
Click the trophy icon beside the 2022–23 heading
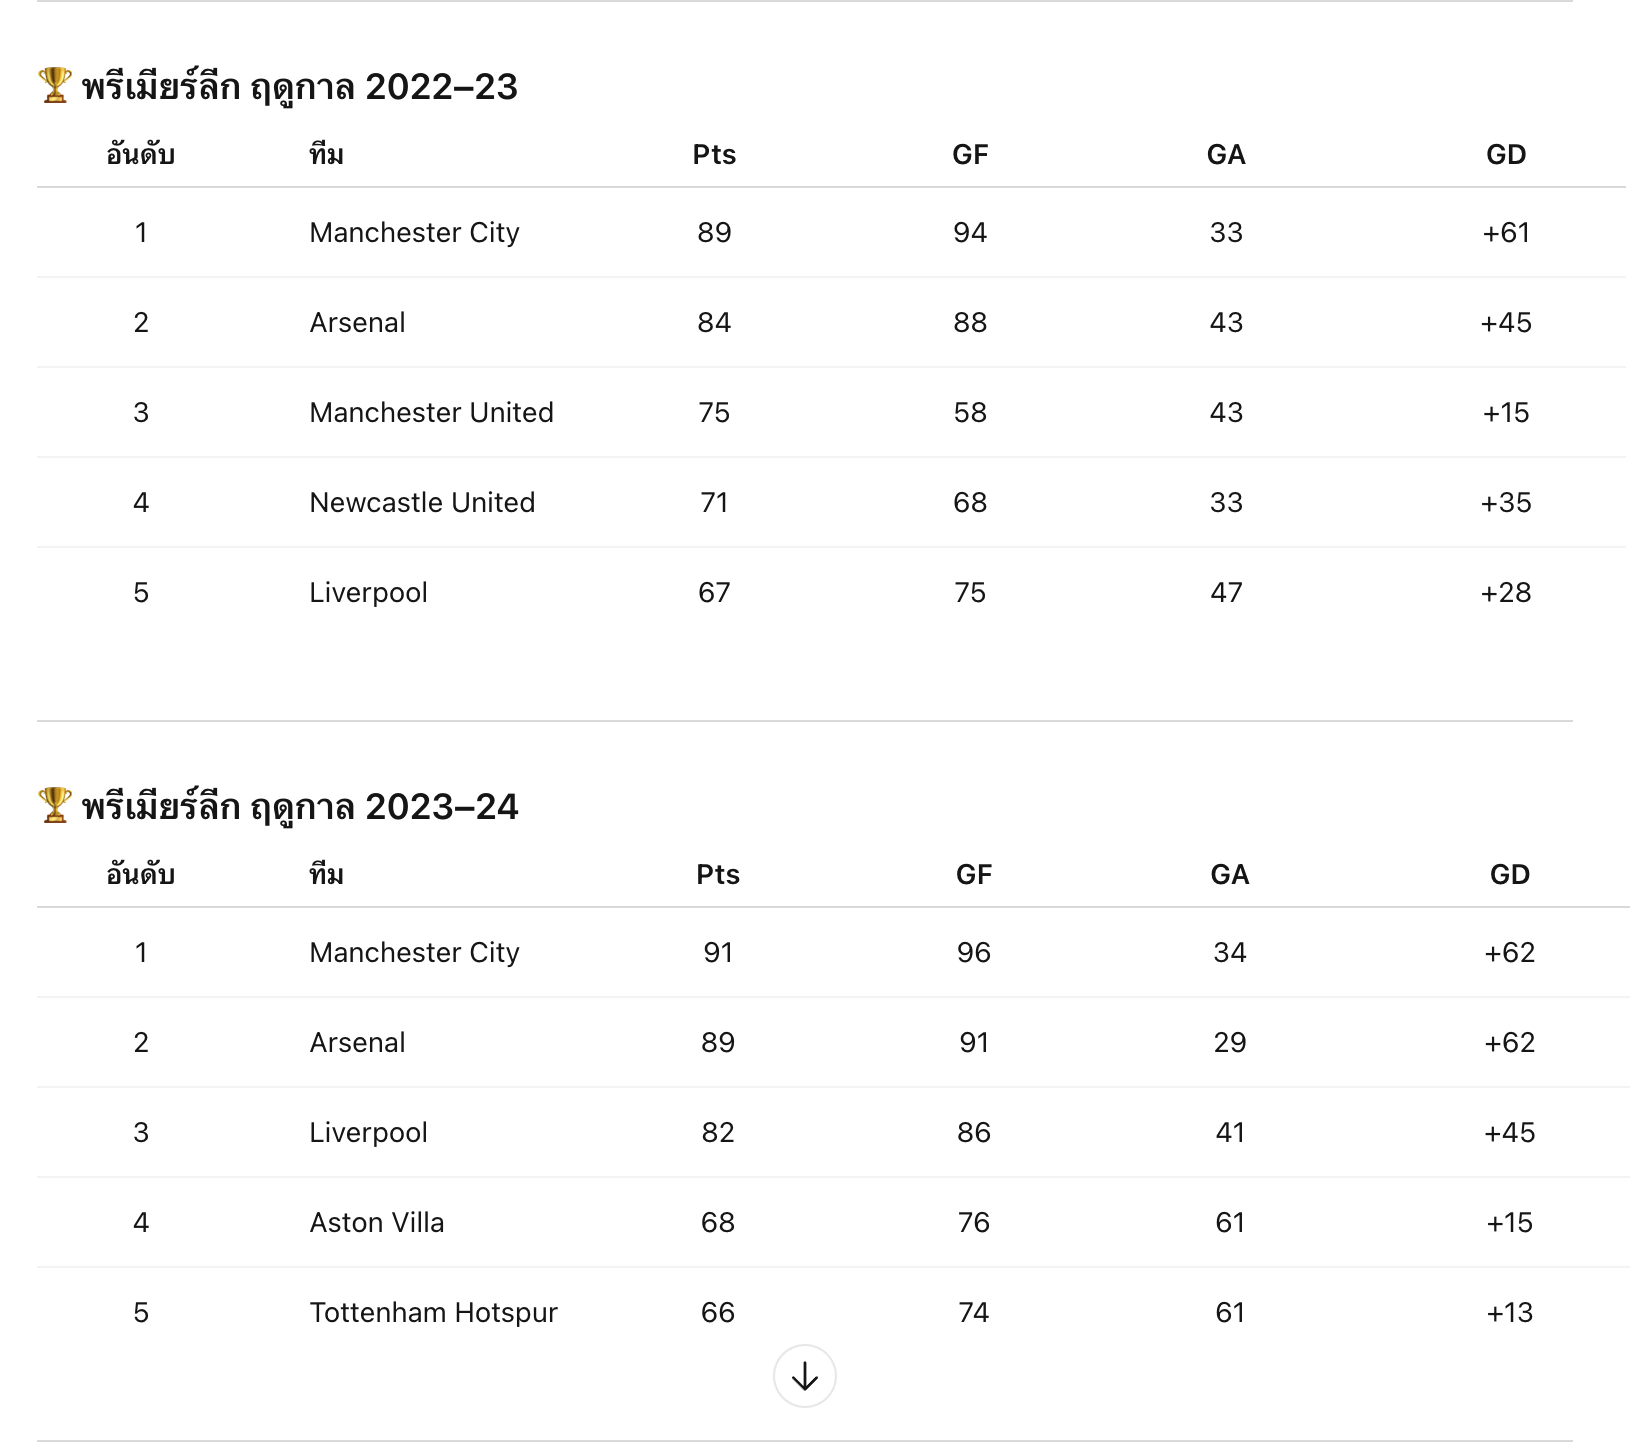[x=55, y=86]
